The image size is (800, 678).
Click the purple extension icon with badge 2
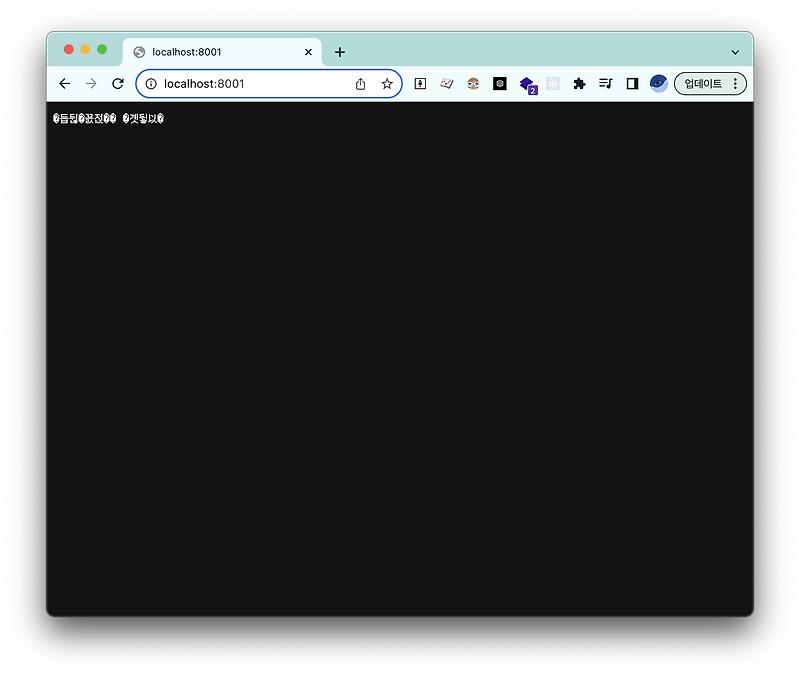527,84
